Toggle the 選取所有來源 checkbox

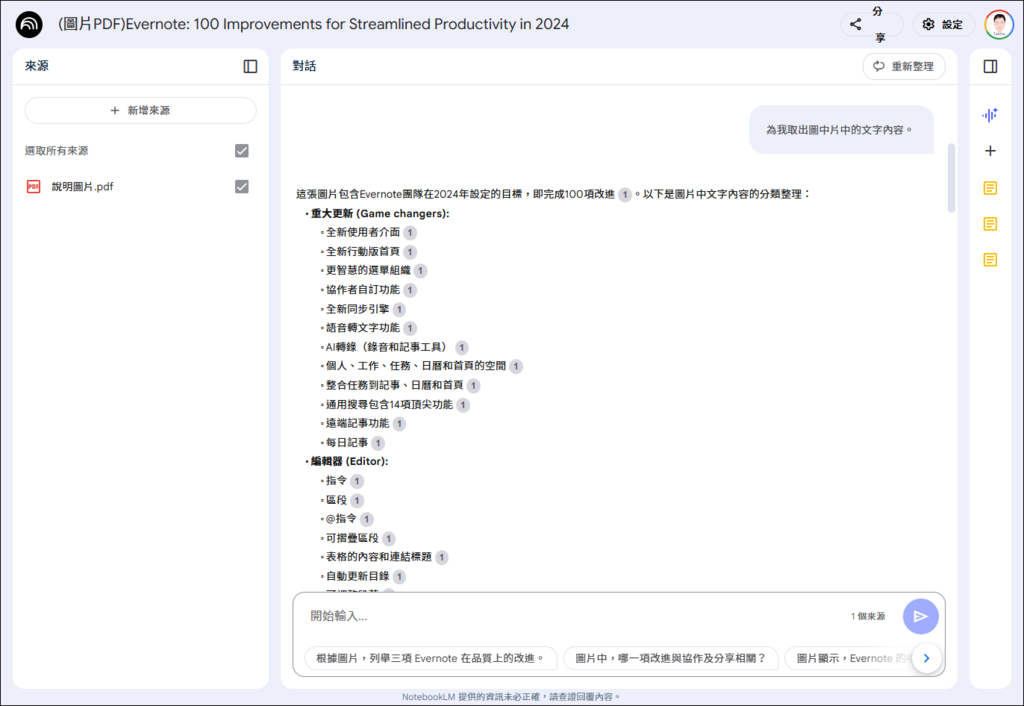[x=242, y=151]
